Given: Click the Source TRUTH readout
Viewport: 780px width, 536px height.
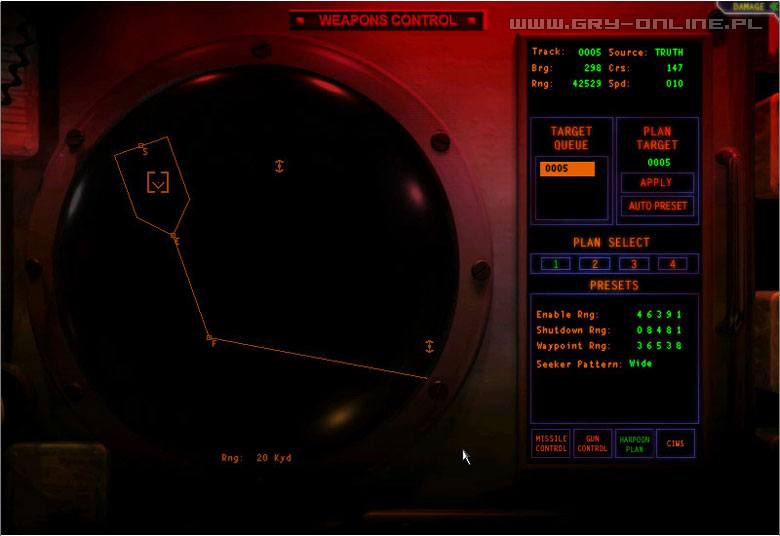Looking at the screenshot, I should 669,52.
